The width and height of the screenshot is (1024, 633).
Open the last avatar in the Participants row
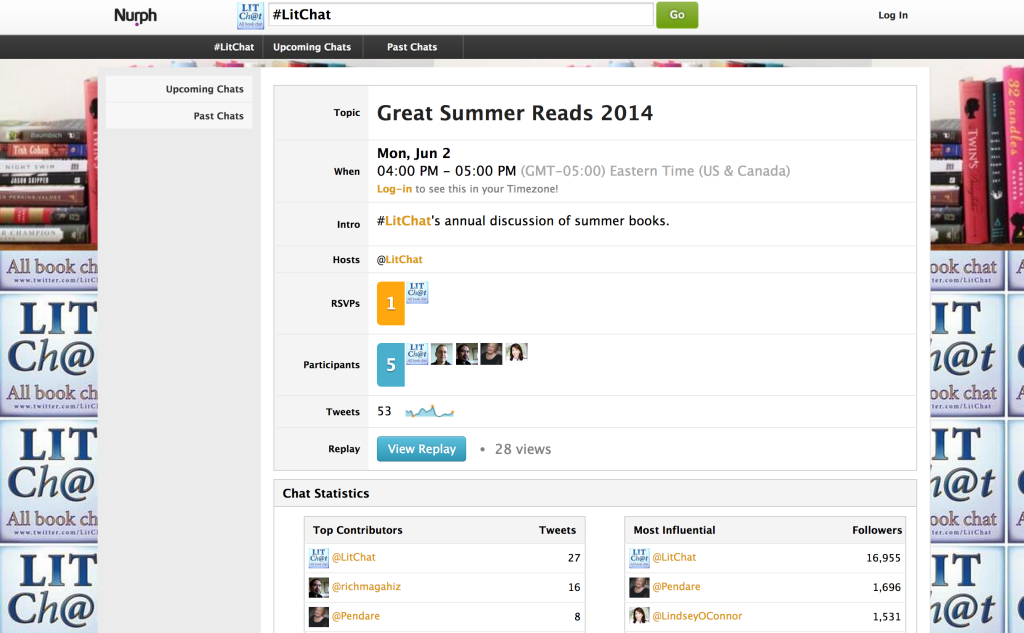[x=517, y=353]
